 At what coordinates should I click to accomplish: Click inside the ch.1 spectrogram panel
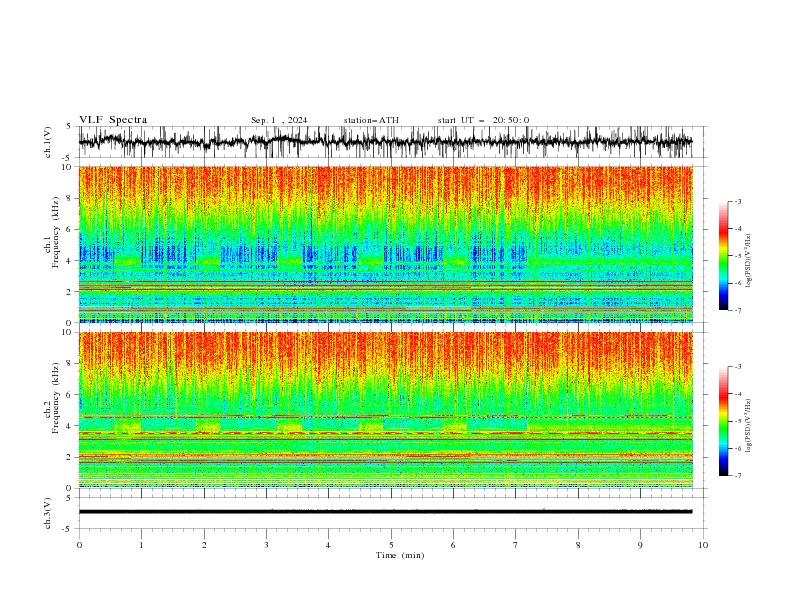tap(385, 244)
